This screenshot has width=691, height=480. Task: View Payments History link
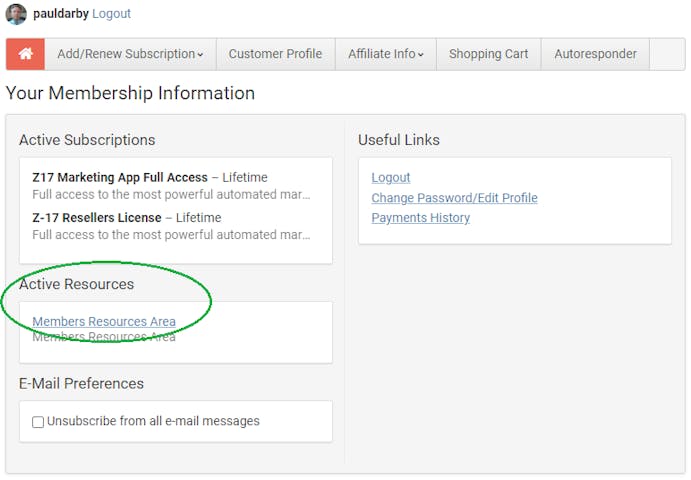tap(420, 218)
